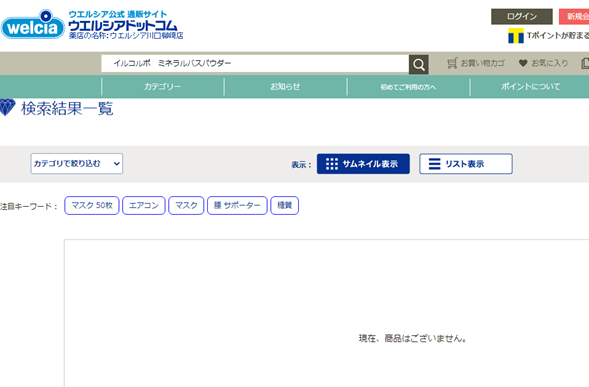Click the heart favorites icon
The image size is (589, 387).
(x=523, y=63)
